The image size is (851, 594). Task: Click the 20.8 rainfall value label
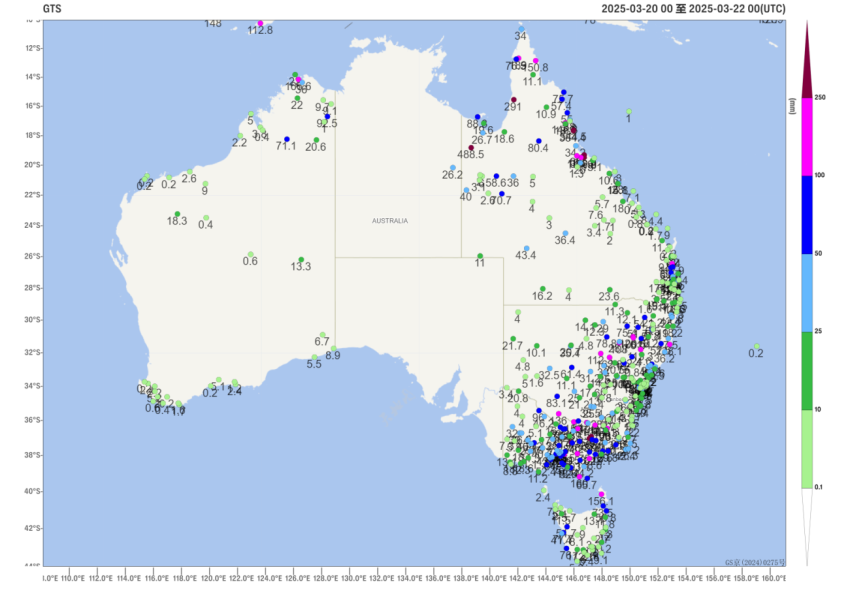[x=518, y=398]
